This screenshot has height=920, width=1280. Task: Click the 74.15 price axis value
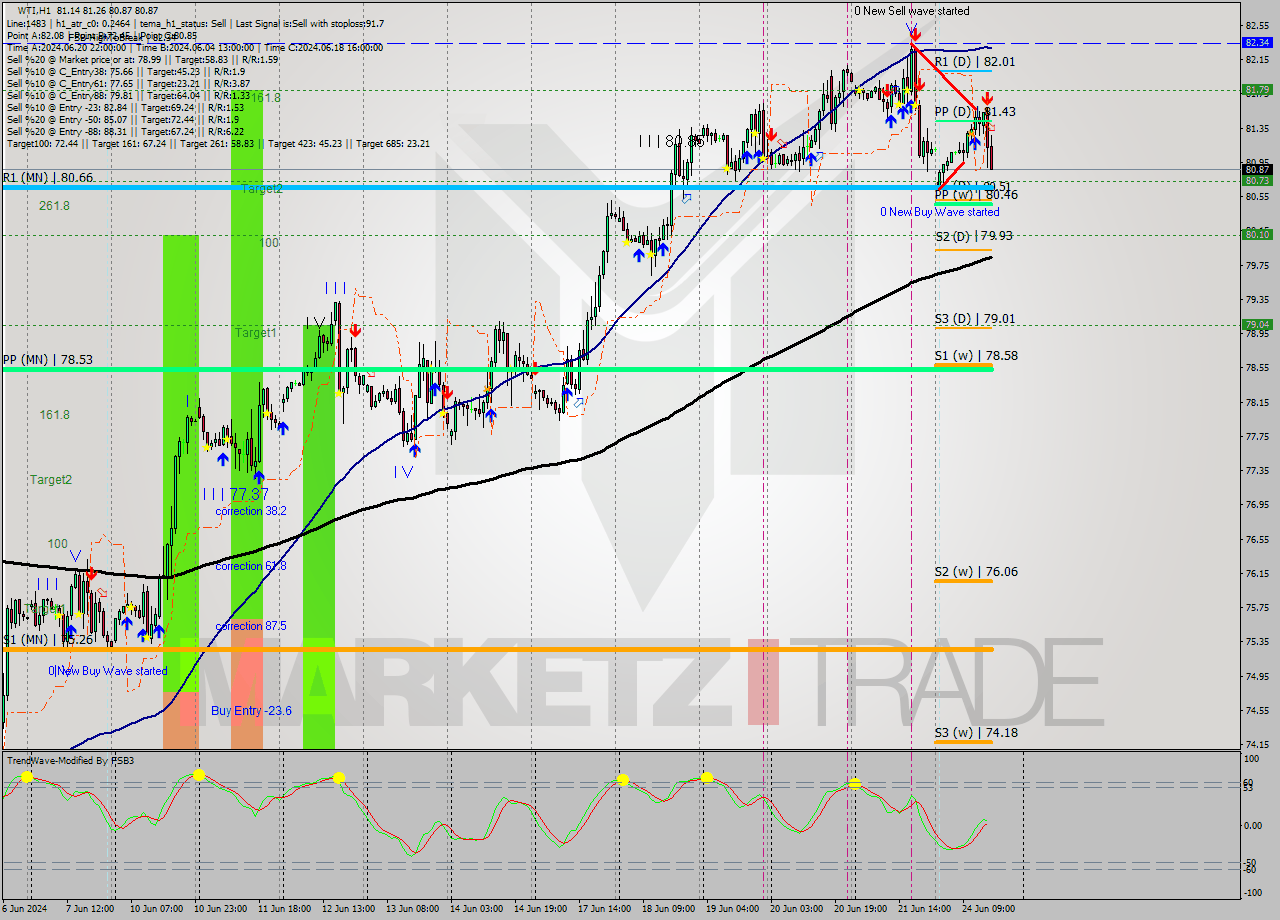tap(1257, 744)
